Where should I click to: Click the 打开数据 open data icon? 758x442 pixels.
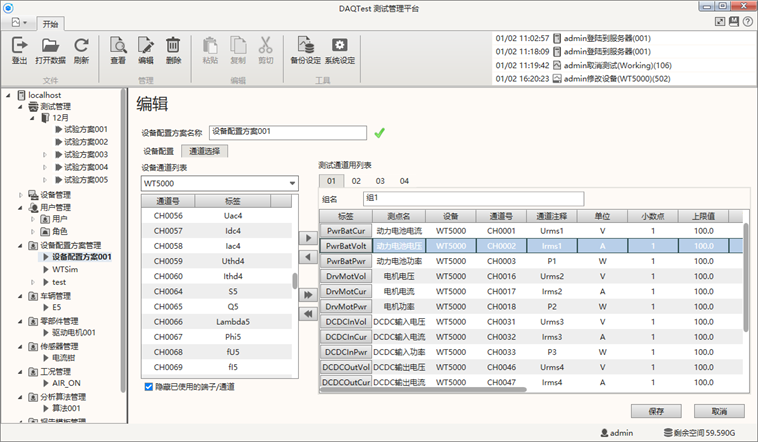(x=52, y=46)
